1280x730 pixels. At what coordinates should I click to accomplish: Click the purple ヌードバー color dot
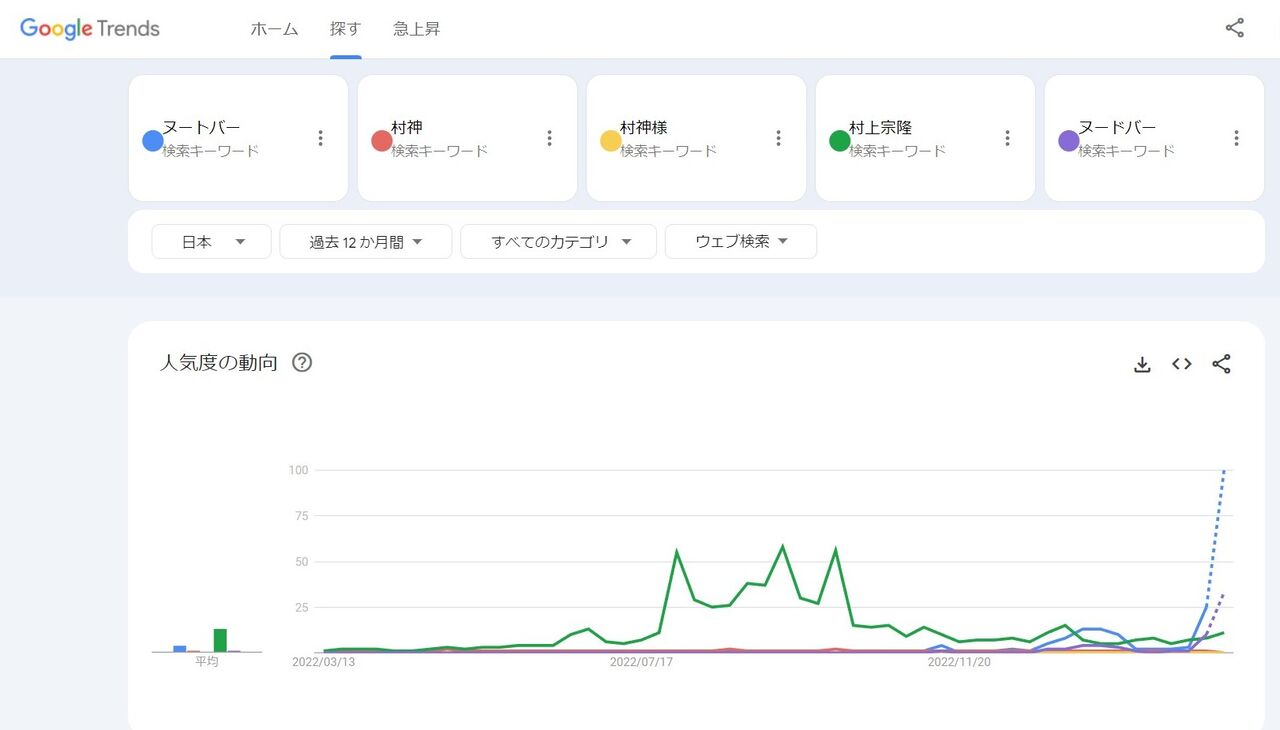point(1069,141)
